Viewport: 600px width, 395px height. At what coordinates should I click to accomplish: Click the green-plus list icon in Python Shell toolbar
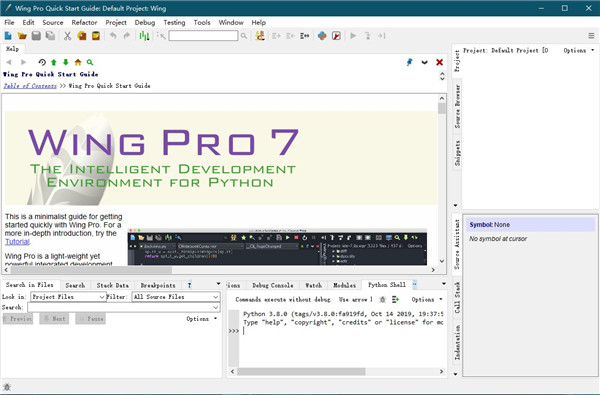[x=396, y=299]
